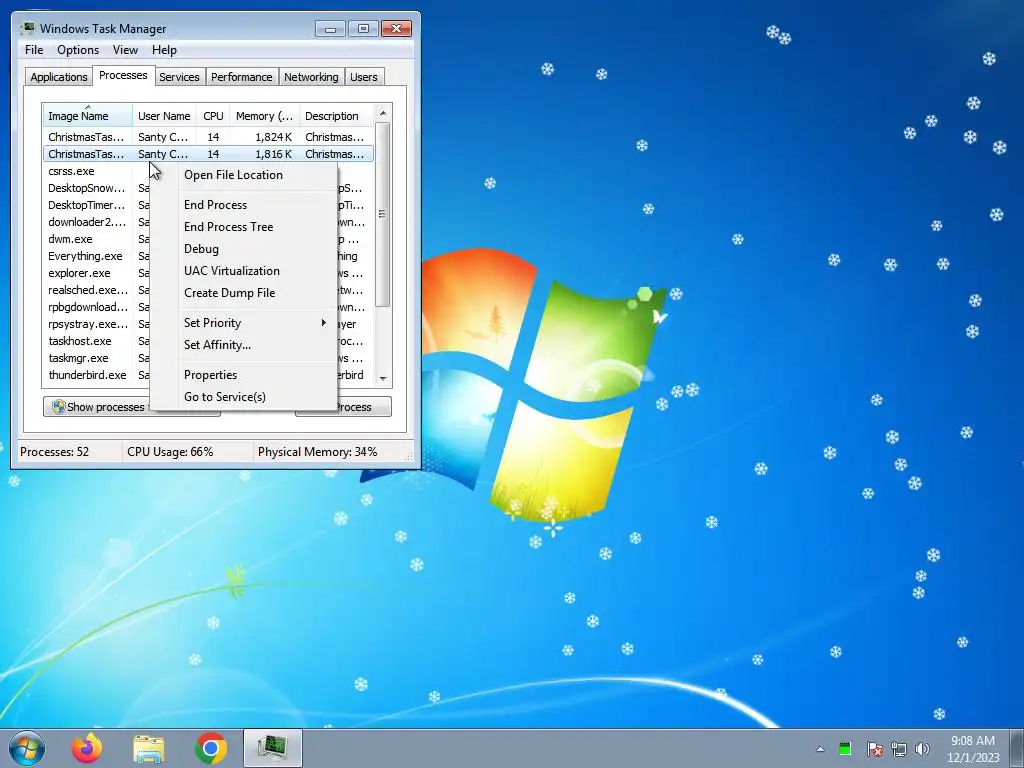Click the CPU Usage: 66% status
Viewport: 1024px width, 768px height.
170,452
